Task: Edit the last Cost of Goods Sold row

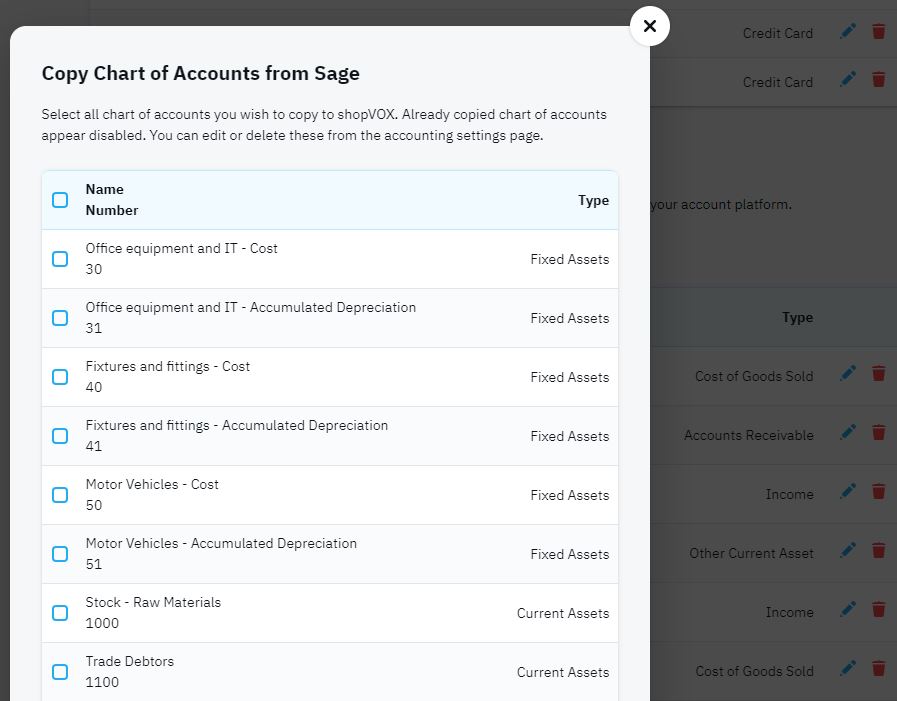Action: [x=848, y=668]
